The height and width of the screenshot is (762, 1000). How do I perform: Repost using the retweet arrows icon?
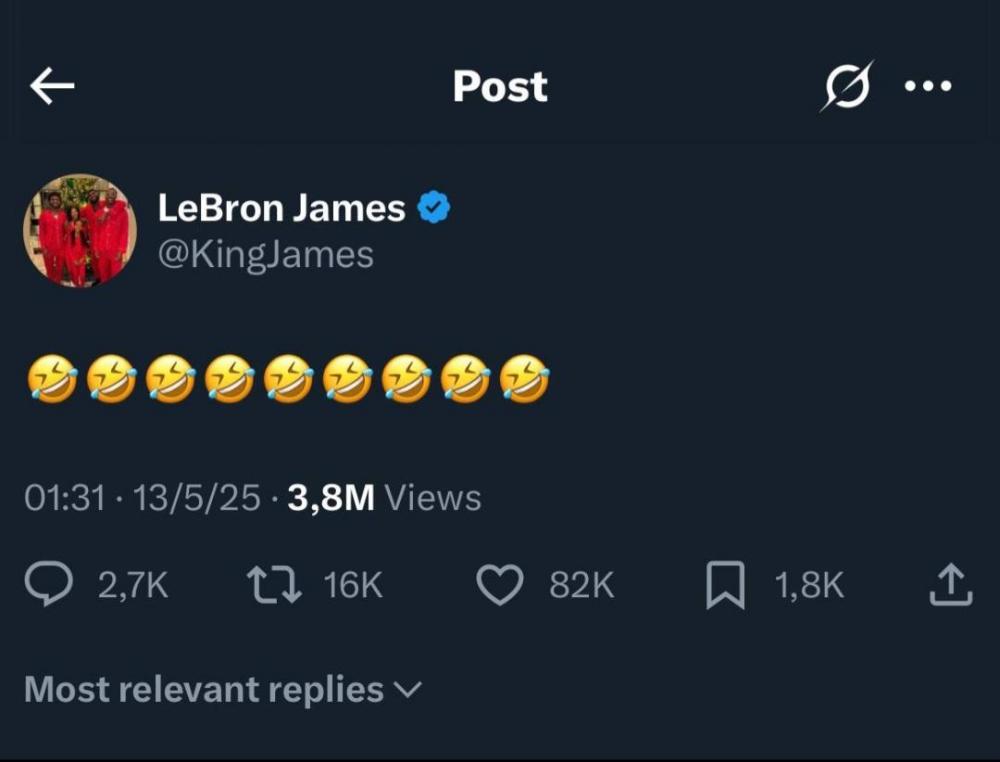click(275, 586)
